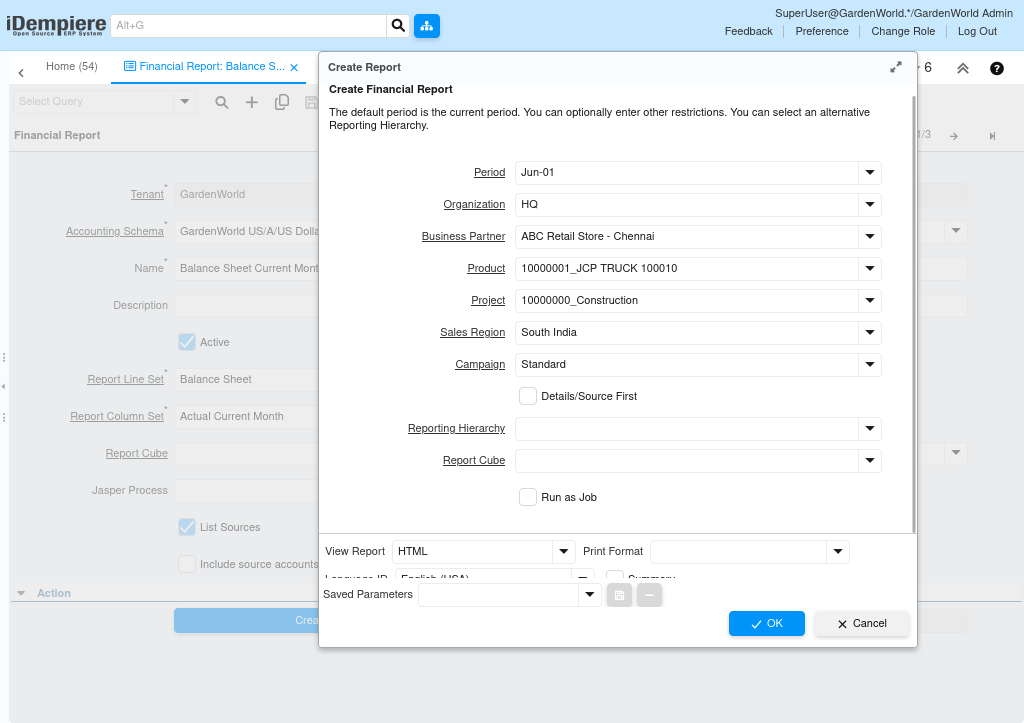This screenshot has height=723, width=1024.
Task: Jump to last record icon
Action: [992, 136]
